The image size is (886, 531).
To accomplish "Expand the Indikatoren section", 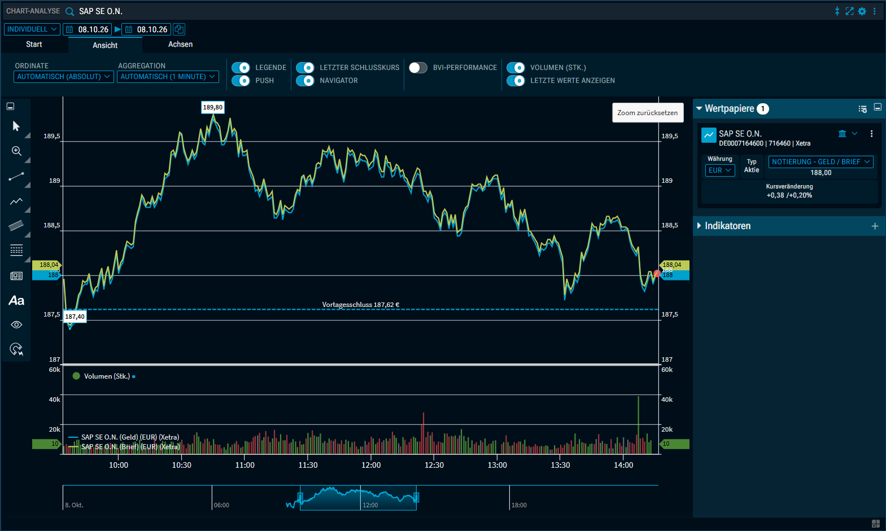I will [699, 225].
